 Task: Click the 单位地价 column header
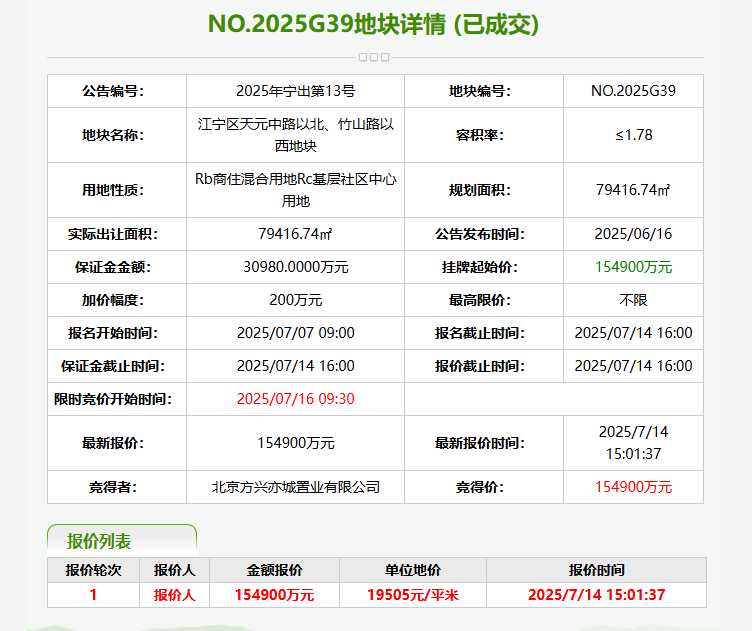413,570
